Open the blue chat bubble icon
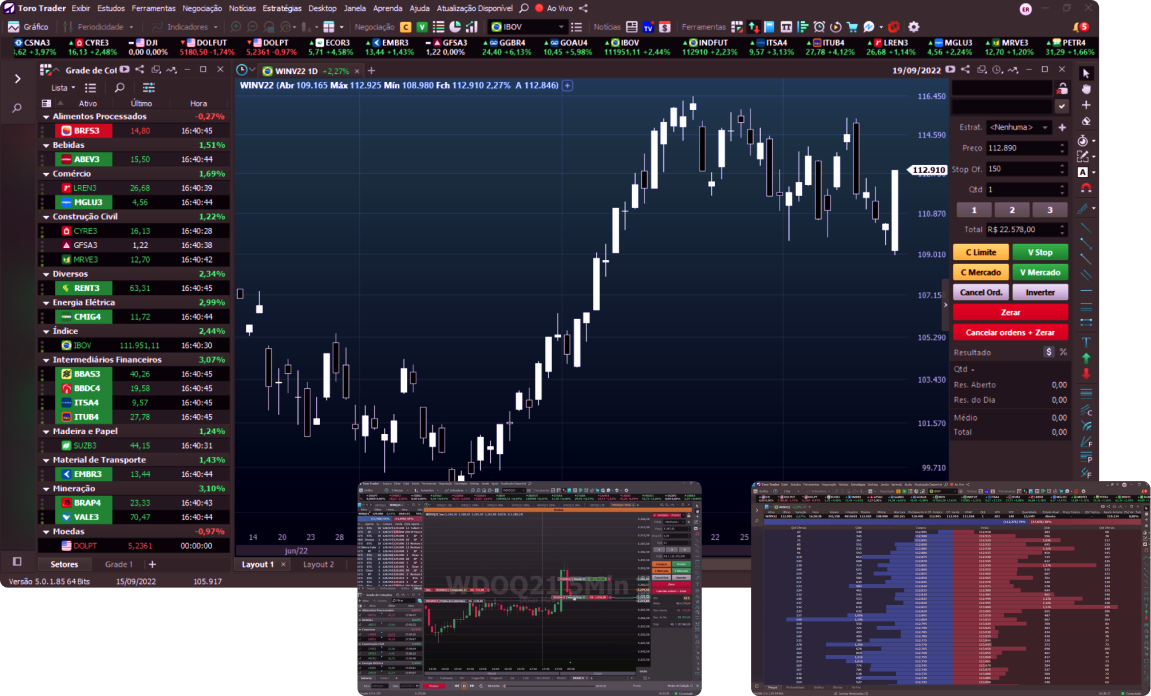This screenshot has width=1151, height=696. (868, 26)
